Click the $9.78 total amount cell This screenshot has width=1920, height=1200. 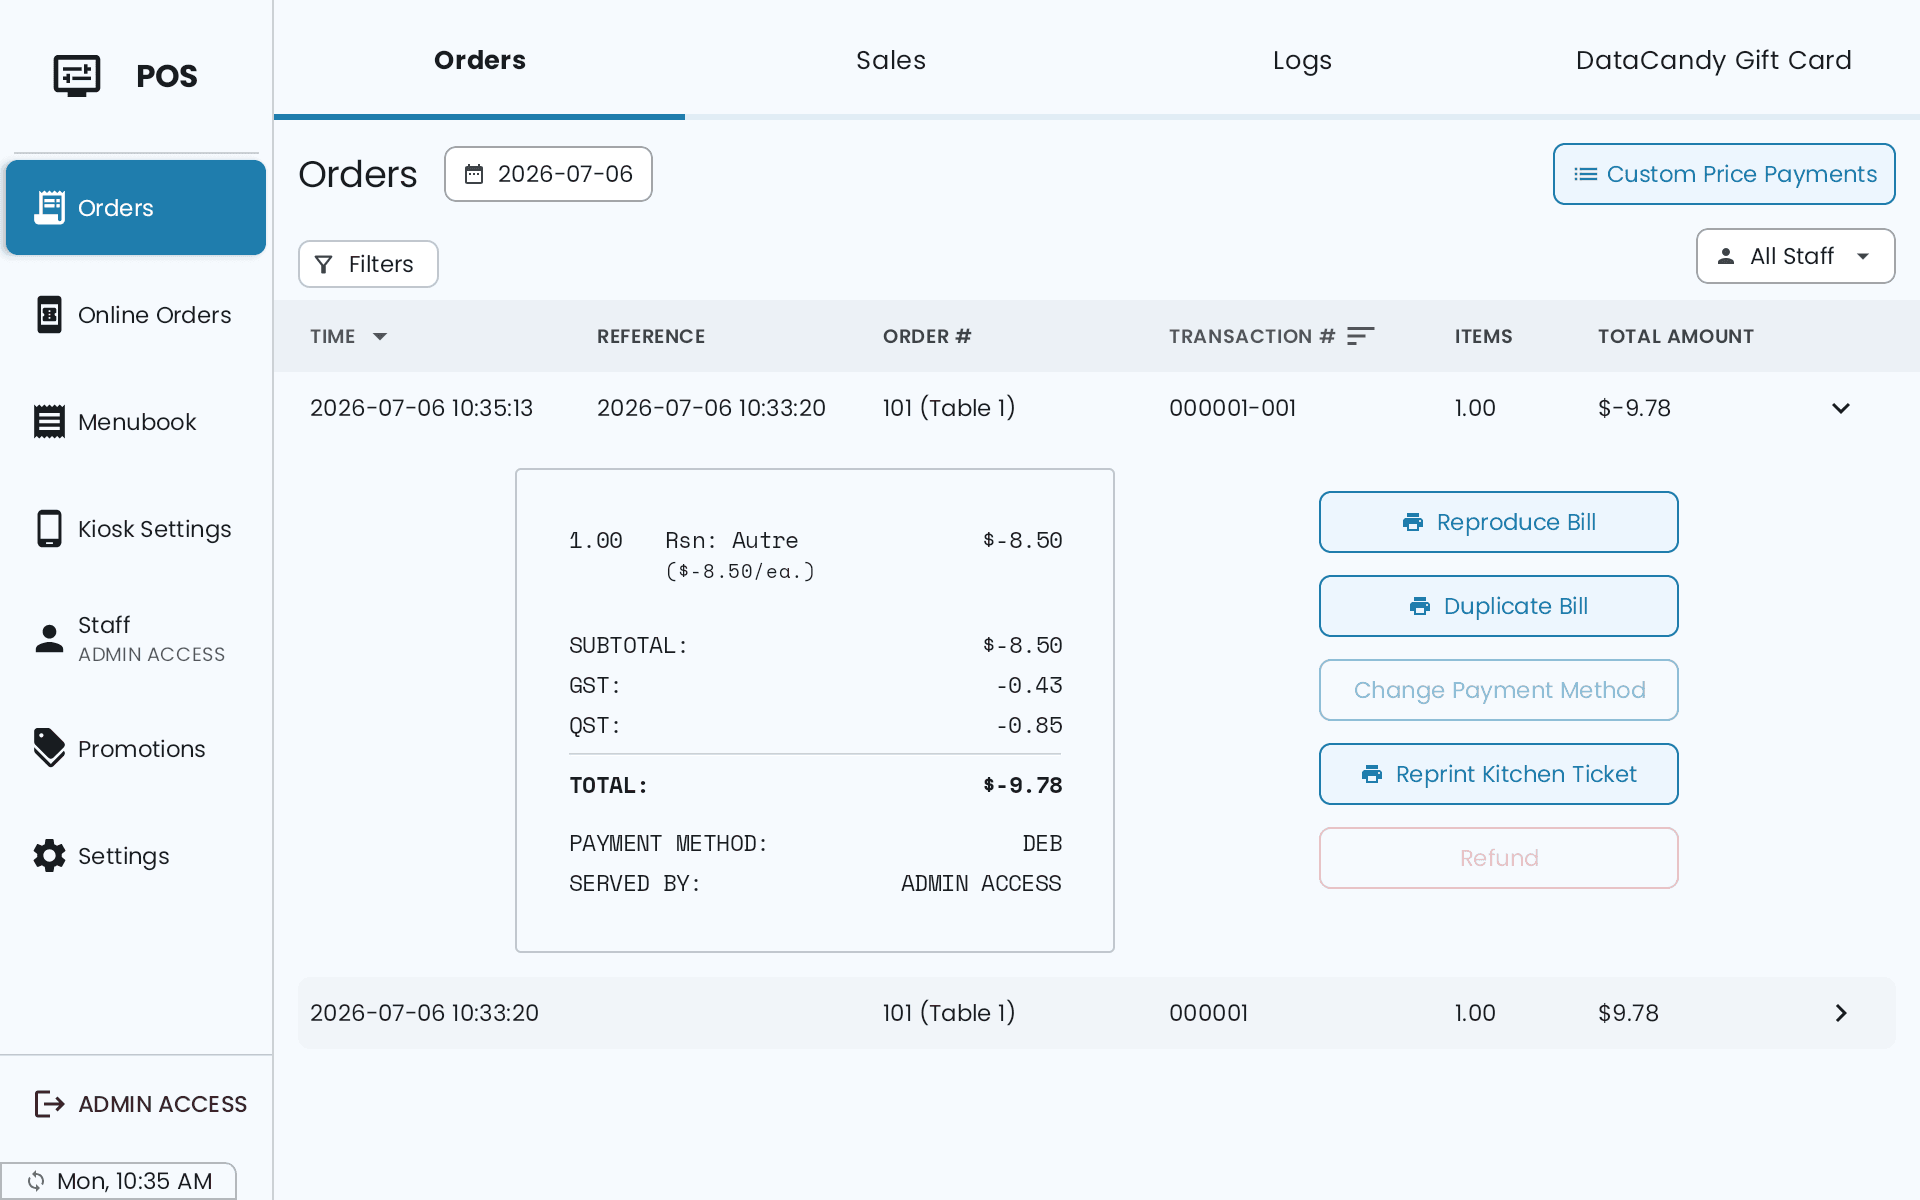pyautogui.click(x=1628, y=1013)
